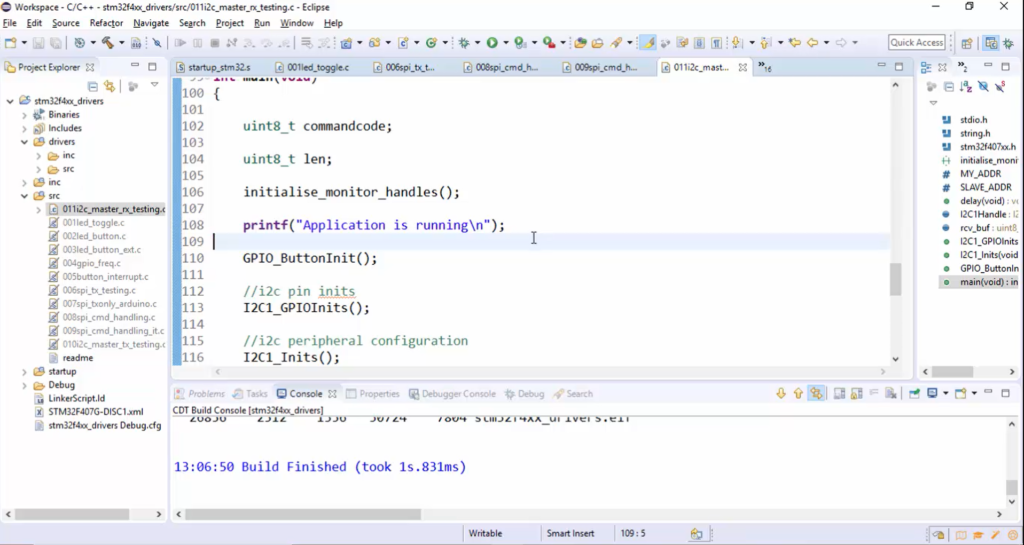The height and width of the screenshot is (545, 1024).
Task: Click Sort alphabetically icon in Outline
Action: point(967,86)
